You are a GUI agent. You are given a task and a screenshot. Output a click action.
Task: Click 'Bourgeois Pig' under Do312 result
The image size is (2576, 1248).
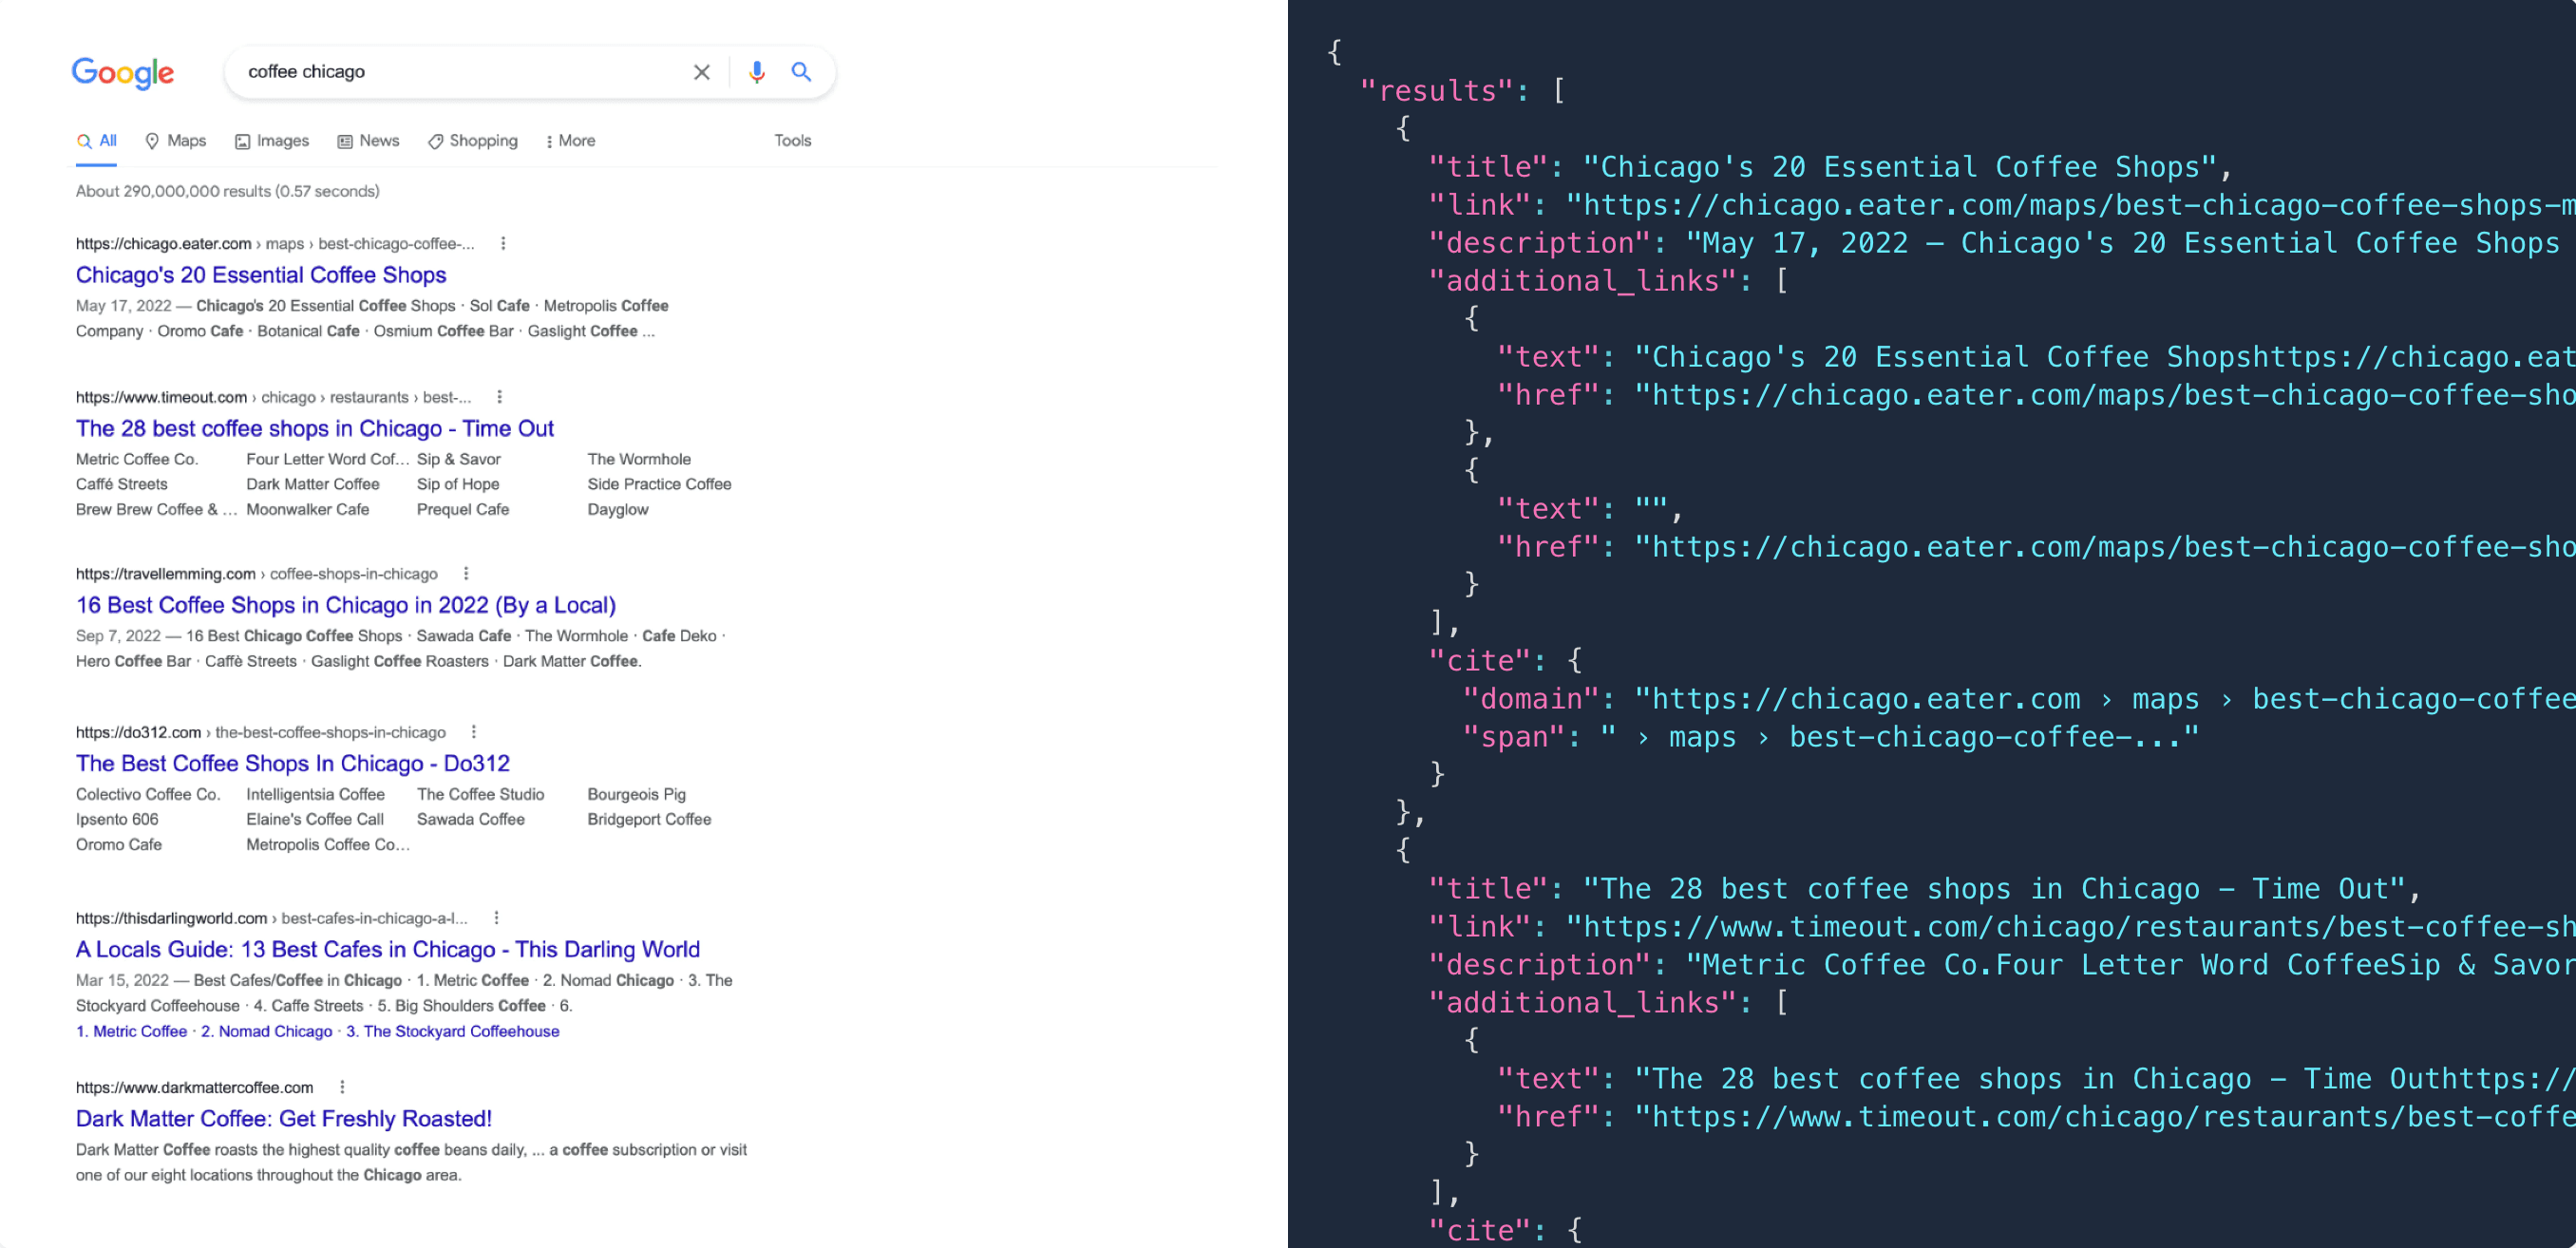(x=637, y=794)
